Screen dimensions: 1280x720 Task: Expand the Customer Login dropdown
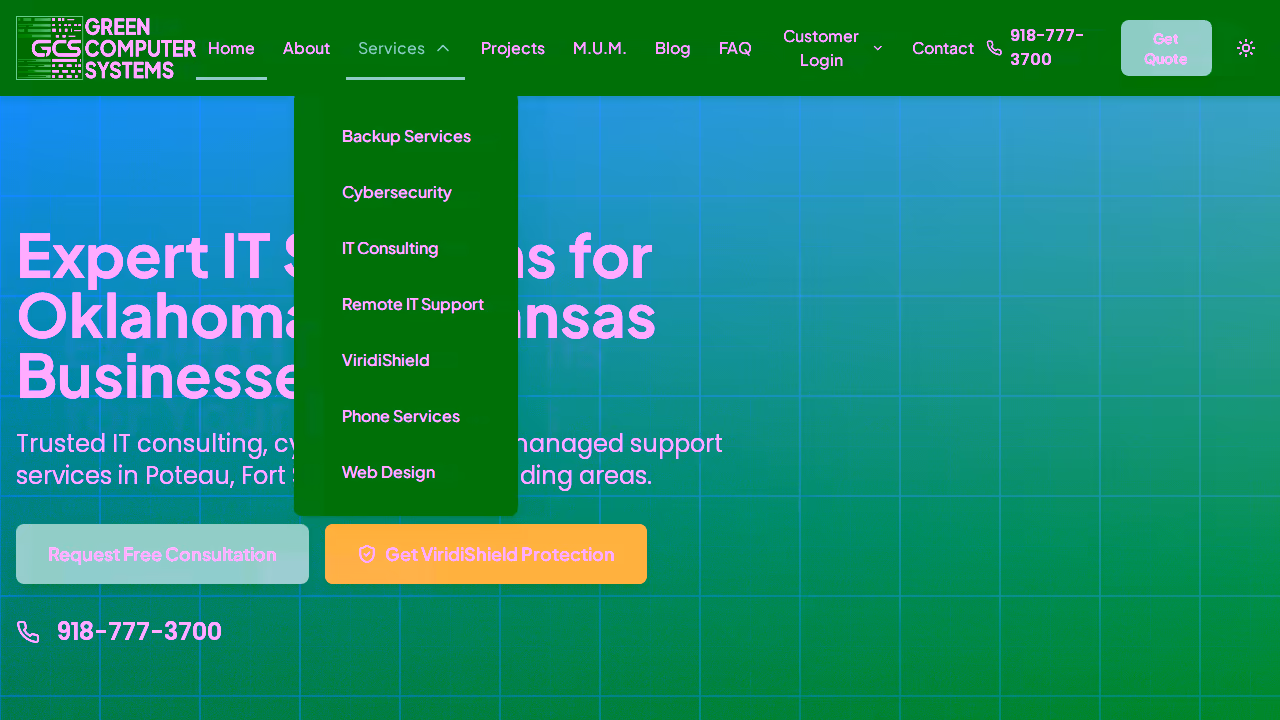click(x=832, y=48)
